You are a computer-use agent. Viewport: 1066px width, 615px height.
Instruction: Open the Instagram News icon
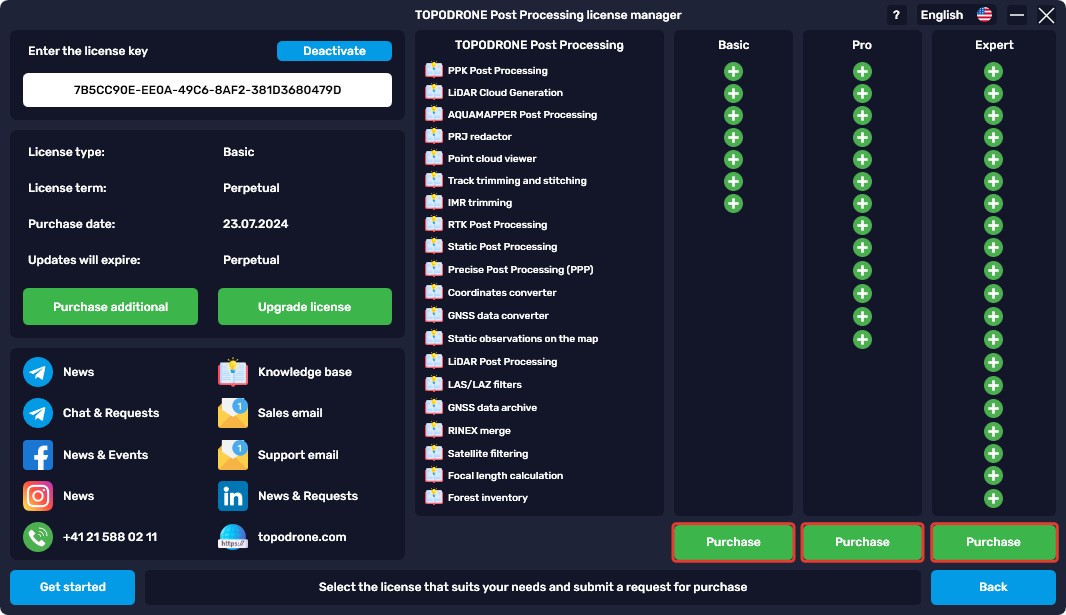(38, 496)
